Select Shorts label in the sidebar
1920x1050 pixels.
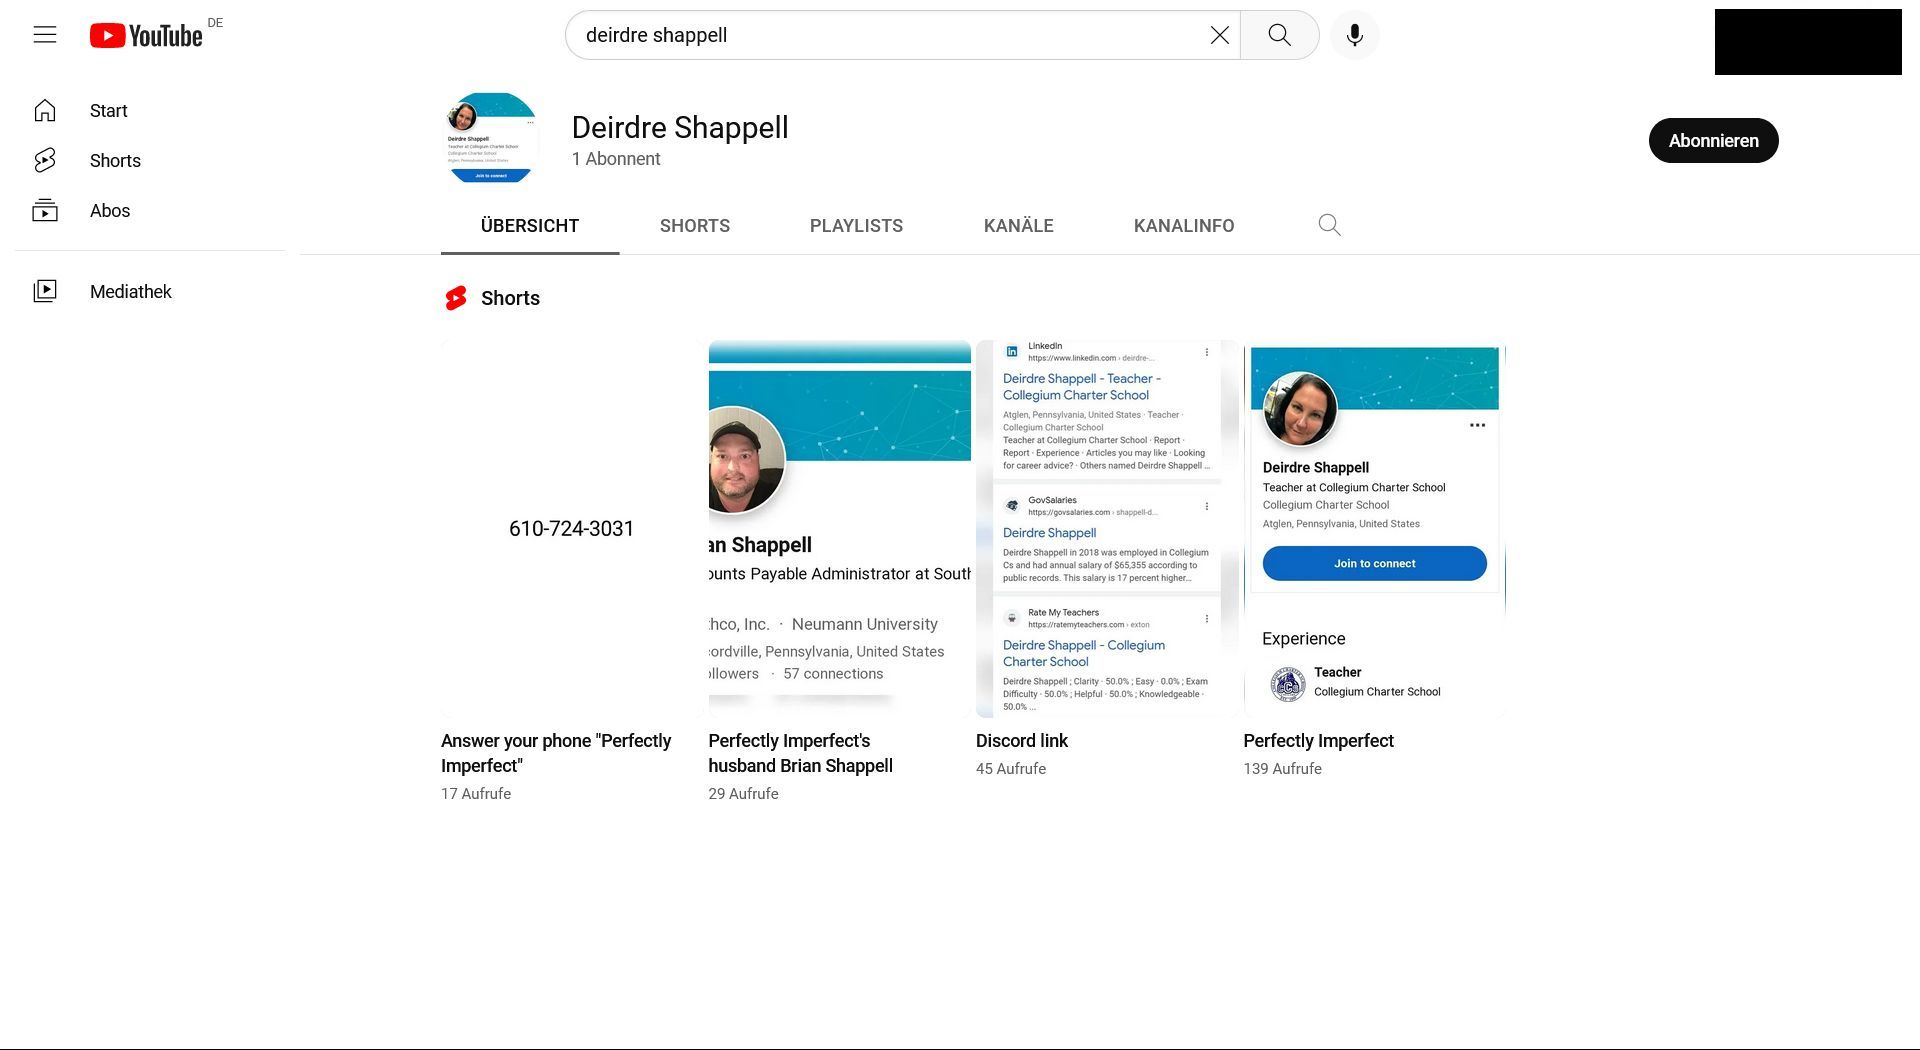point(115,161)
